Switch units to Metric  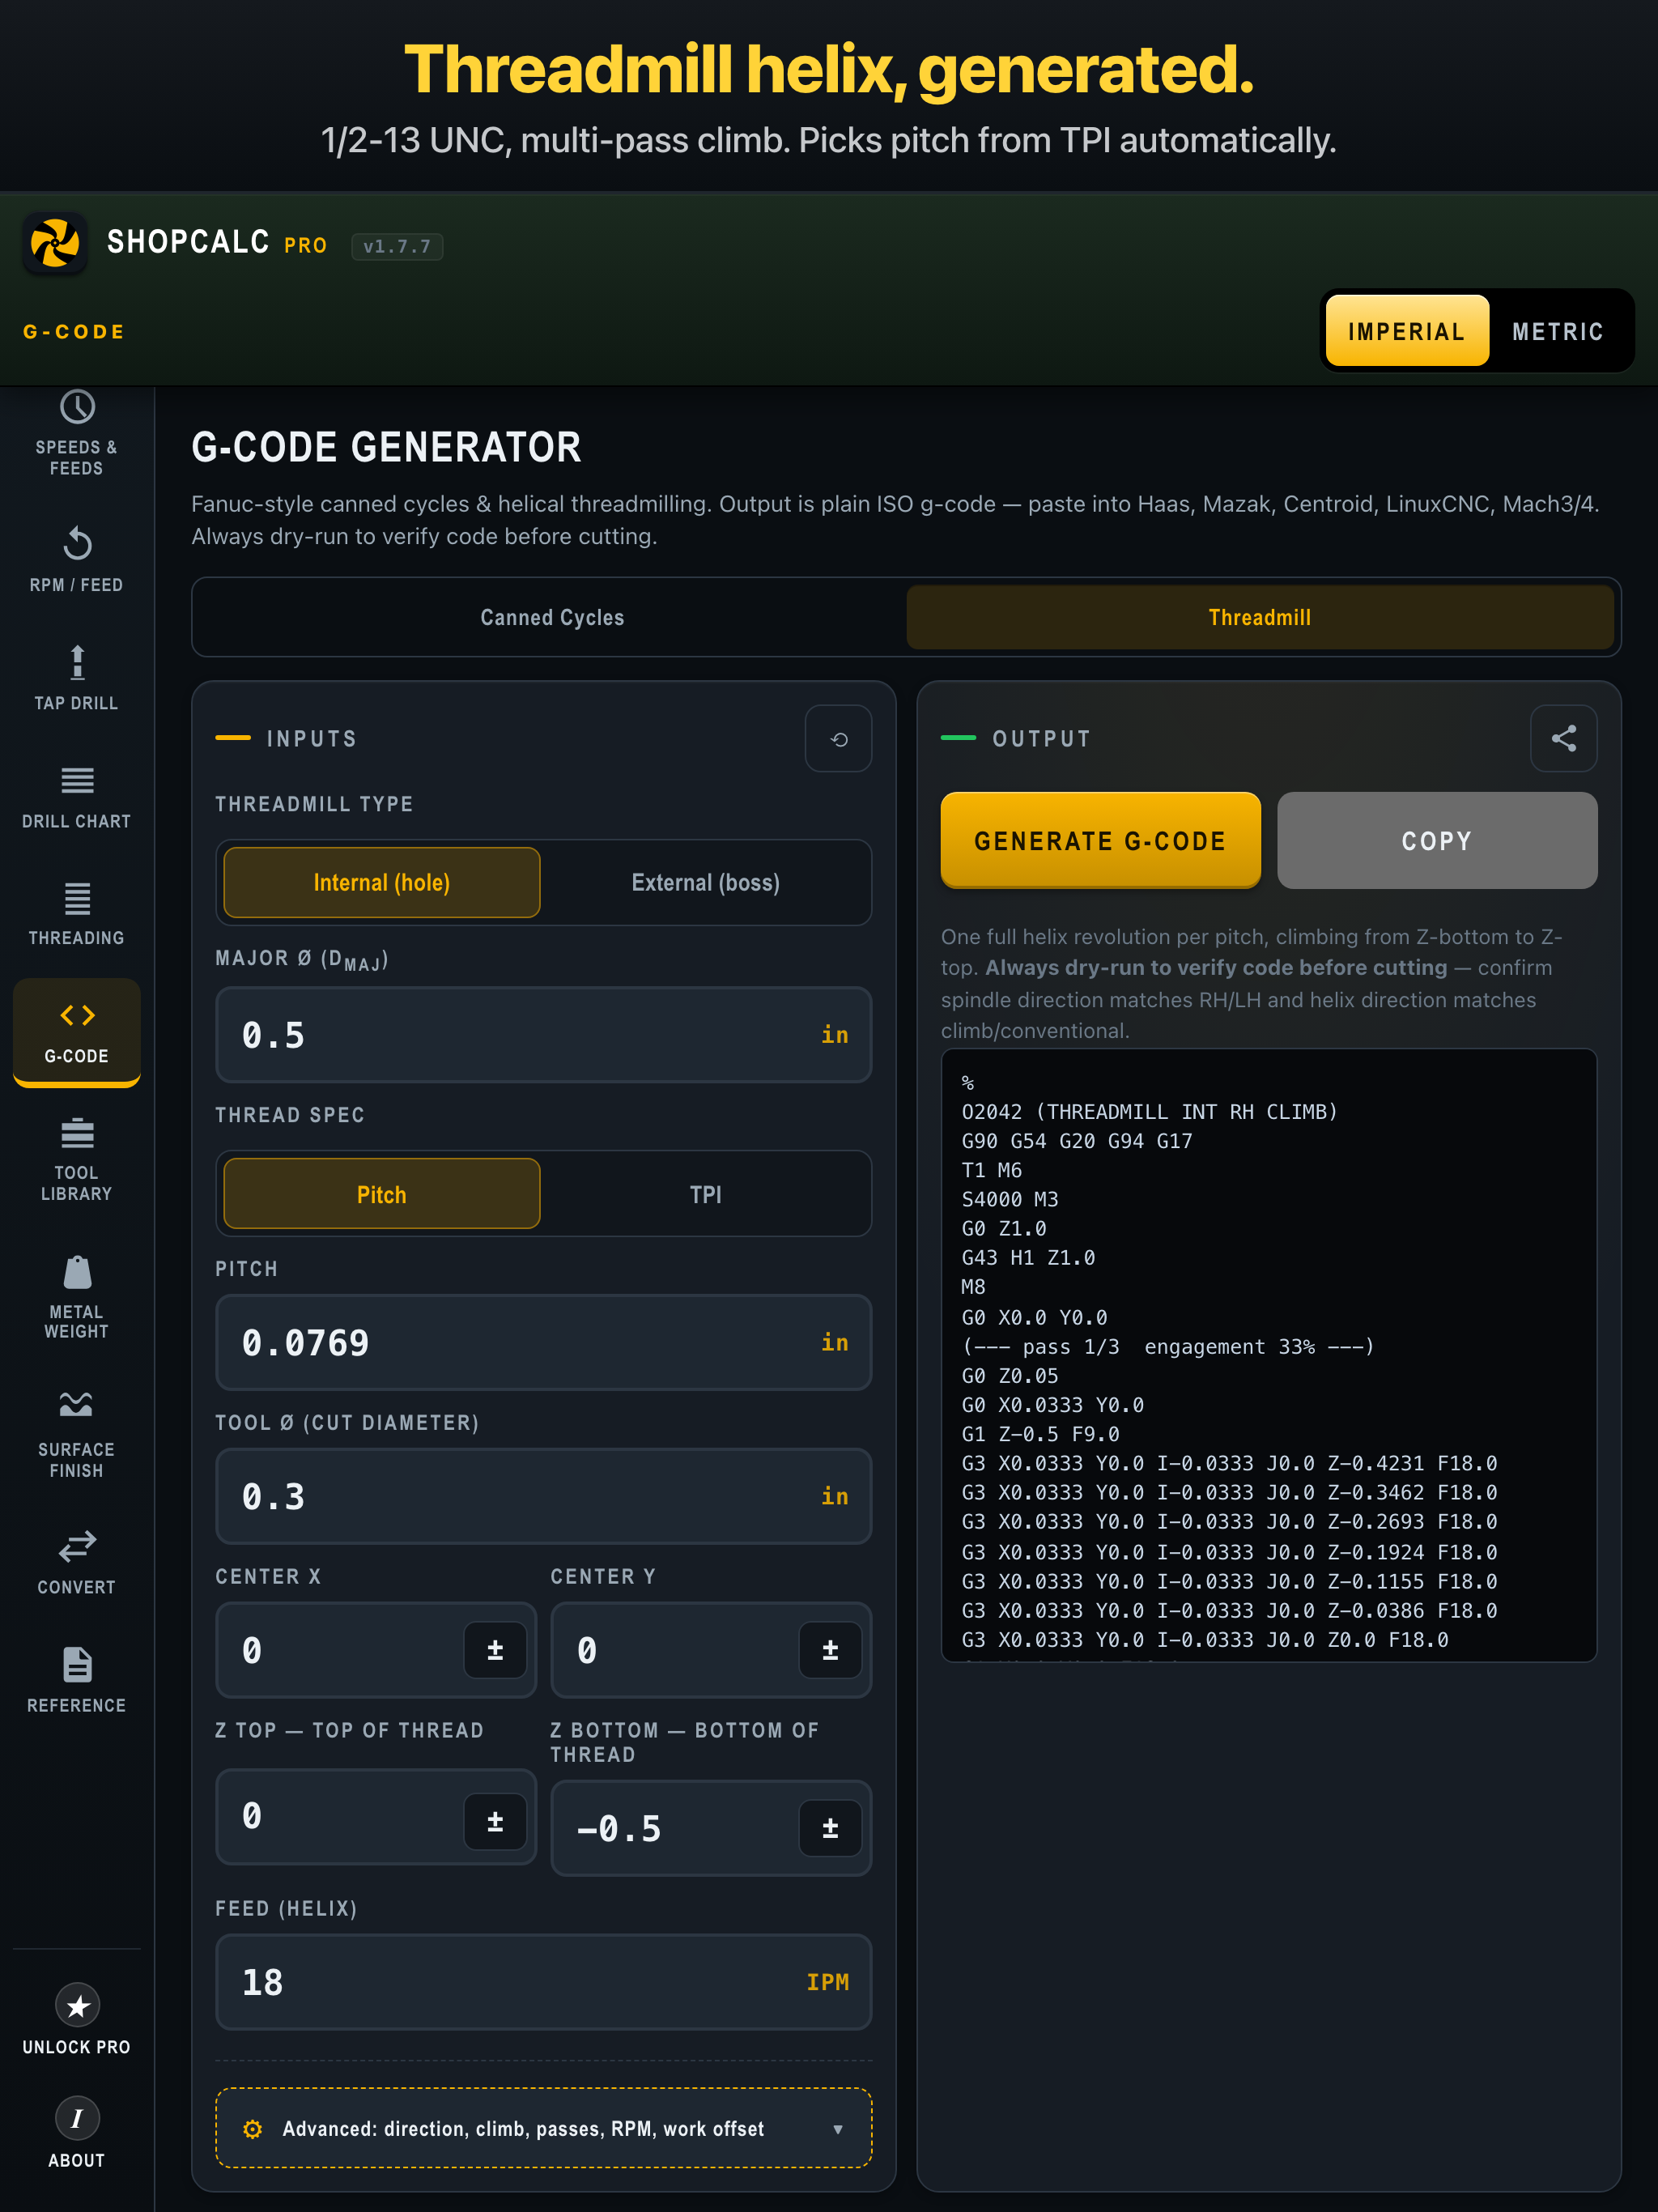pos(1558,331)
